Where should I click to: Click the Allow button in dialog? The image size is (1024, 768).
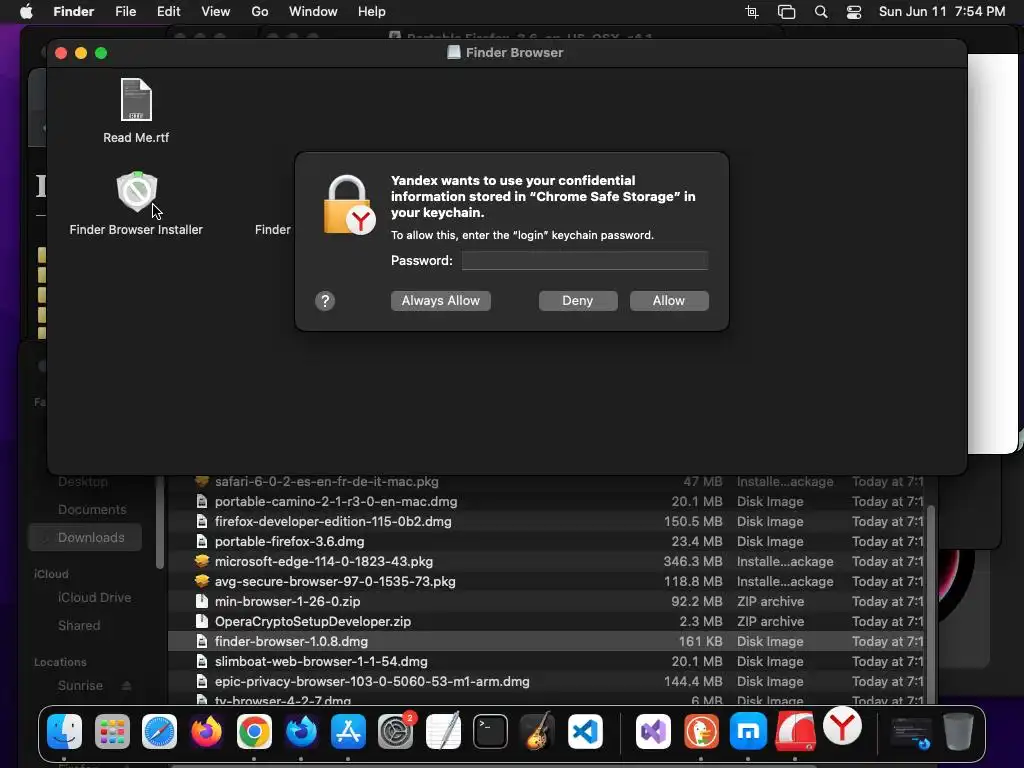tap(669, 301)
